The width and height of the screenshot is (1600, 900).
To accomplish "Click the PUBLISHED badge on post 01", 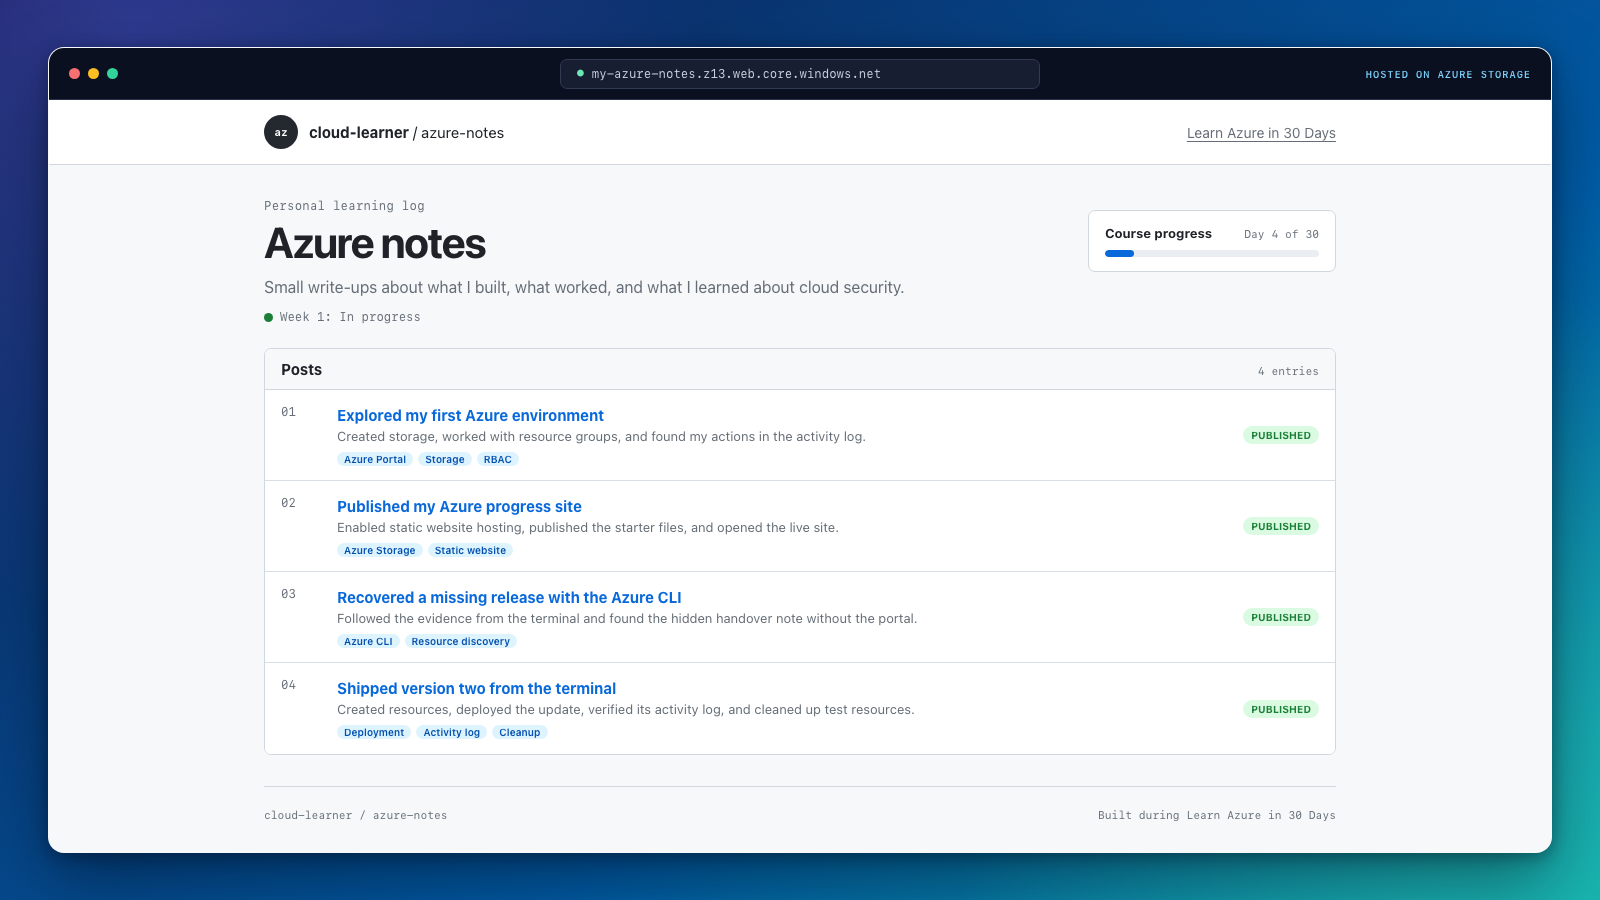I will 1281,435.
